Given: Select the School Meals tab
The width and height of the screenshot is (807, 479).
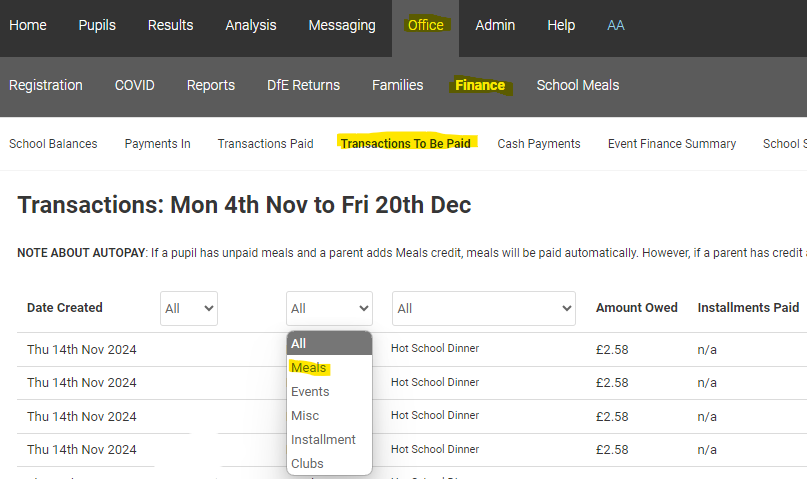Looking at the screenshot, I should [x=578, y=85].
